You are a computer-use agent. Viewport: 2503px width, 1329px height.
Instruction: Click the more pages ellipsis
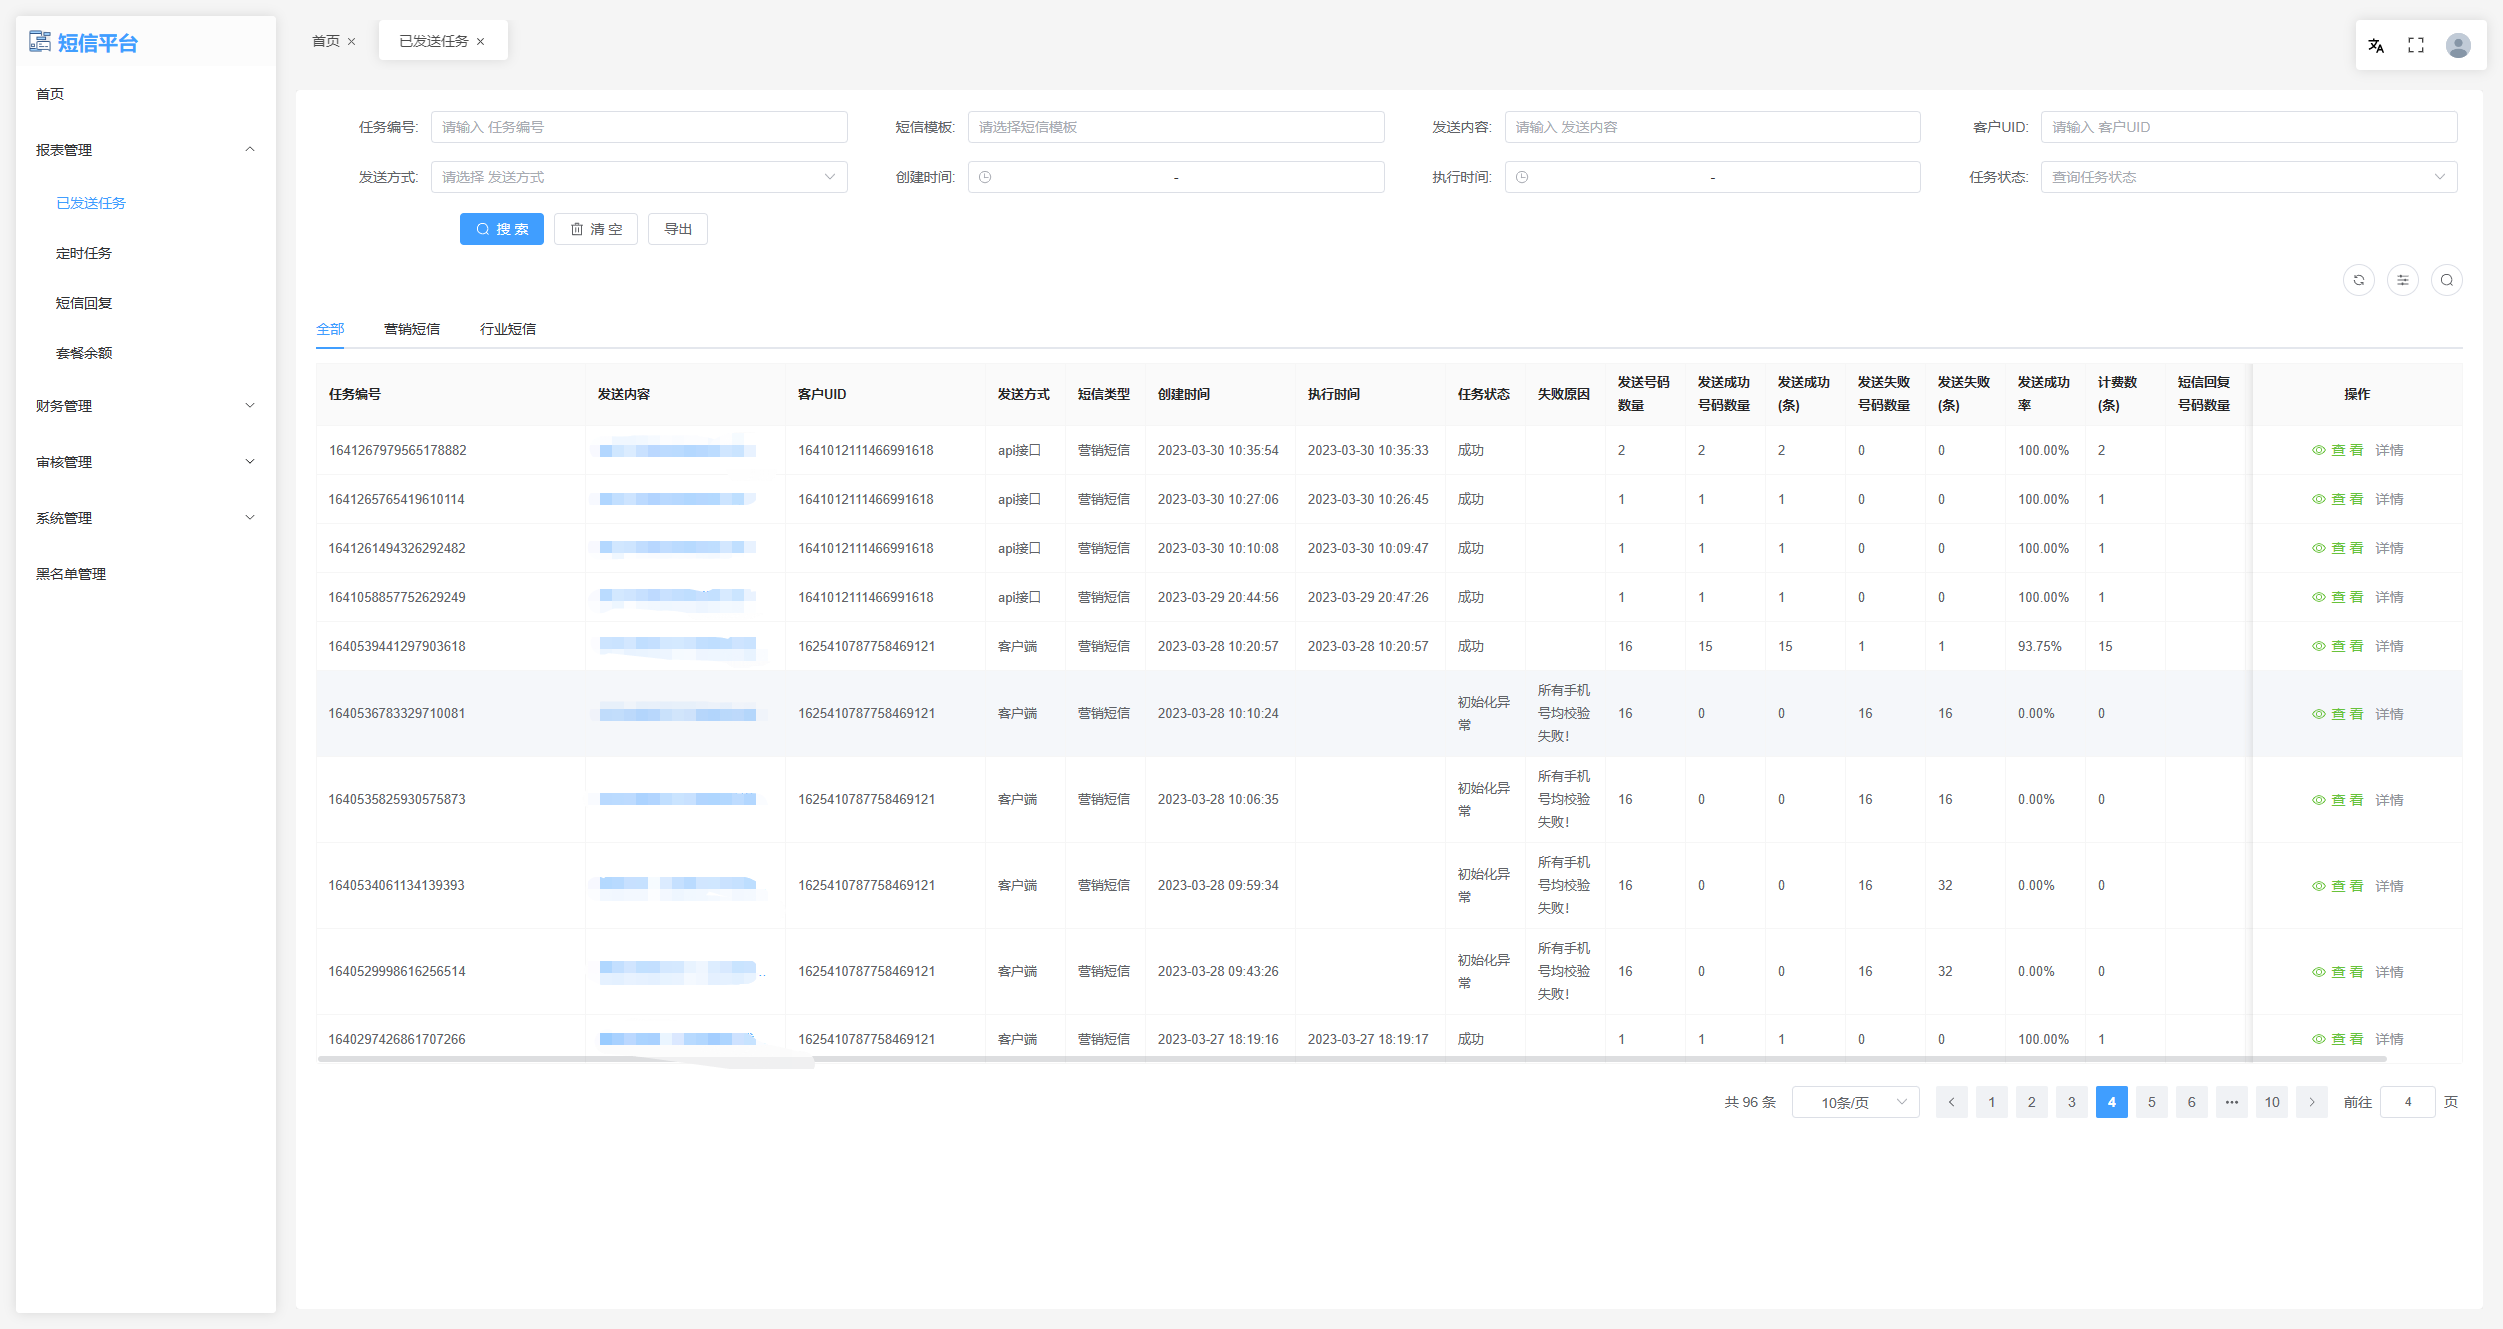point(2232,1102)
